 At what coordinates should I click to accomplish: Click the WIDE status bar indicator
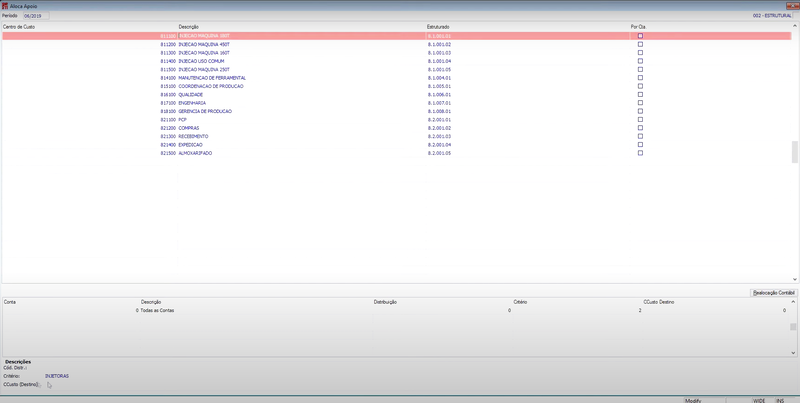pos(759,400)
